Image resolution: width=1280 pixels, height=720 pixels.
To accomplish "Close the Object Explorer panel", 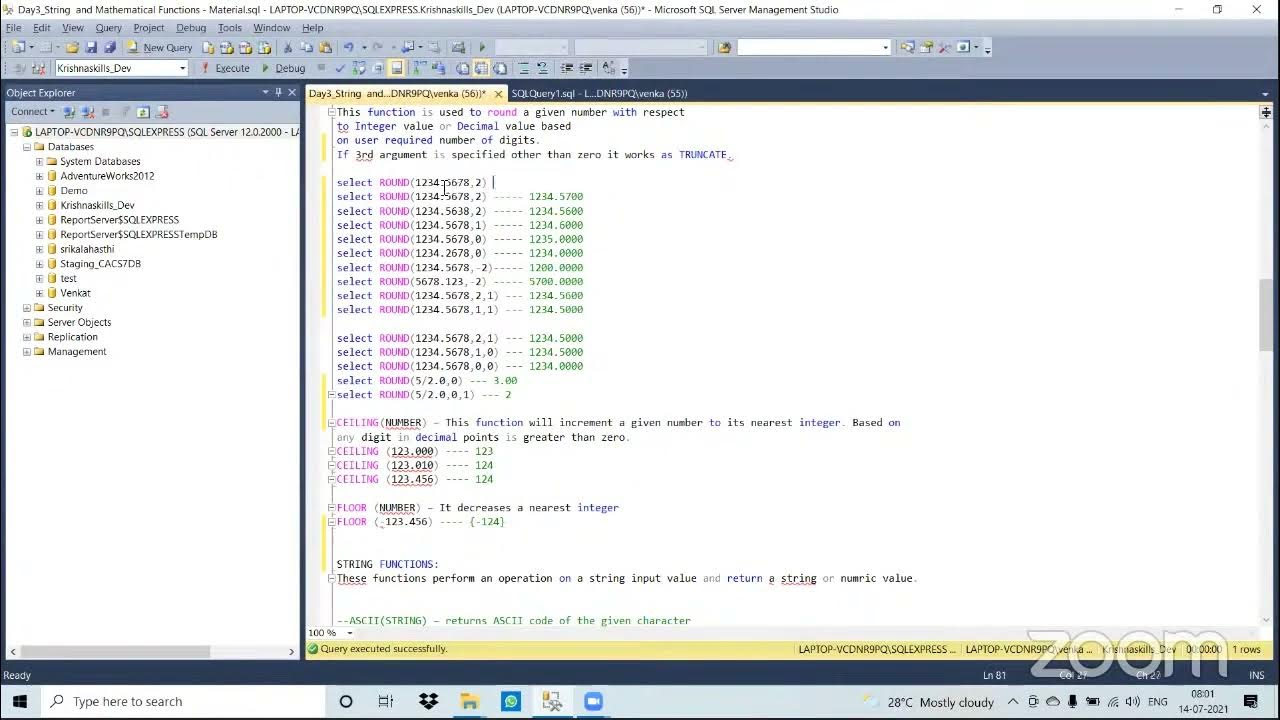I will click(292, 92).
